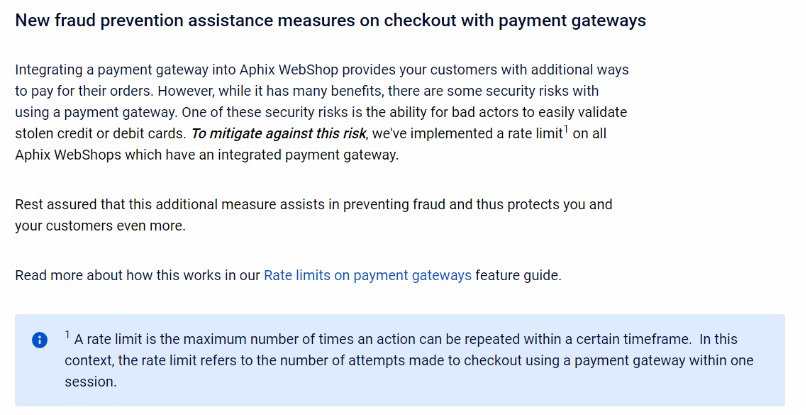The height and width of the screenshot is (415, 806).
Task: Click the line 'your customers even more.'
Action: point(100,225)
